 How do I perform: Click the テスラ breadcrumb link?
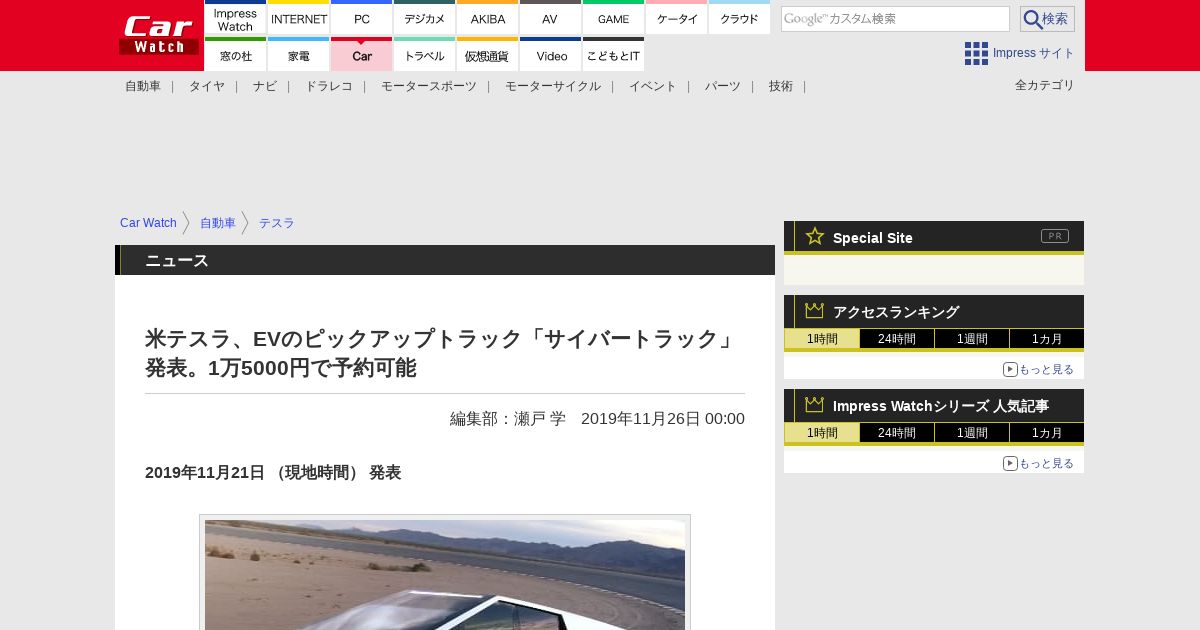277,223
